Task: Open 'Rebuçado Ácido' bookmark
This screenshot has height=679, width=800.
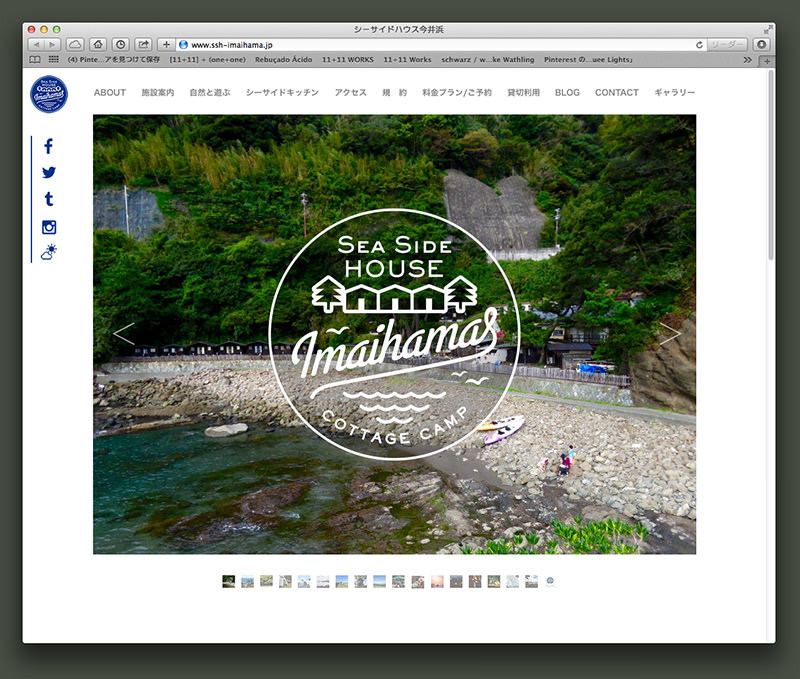Action: (x=283, y=60)
